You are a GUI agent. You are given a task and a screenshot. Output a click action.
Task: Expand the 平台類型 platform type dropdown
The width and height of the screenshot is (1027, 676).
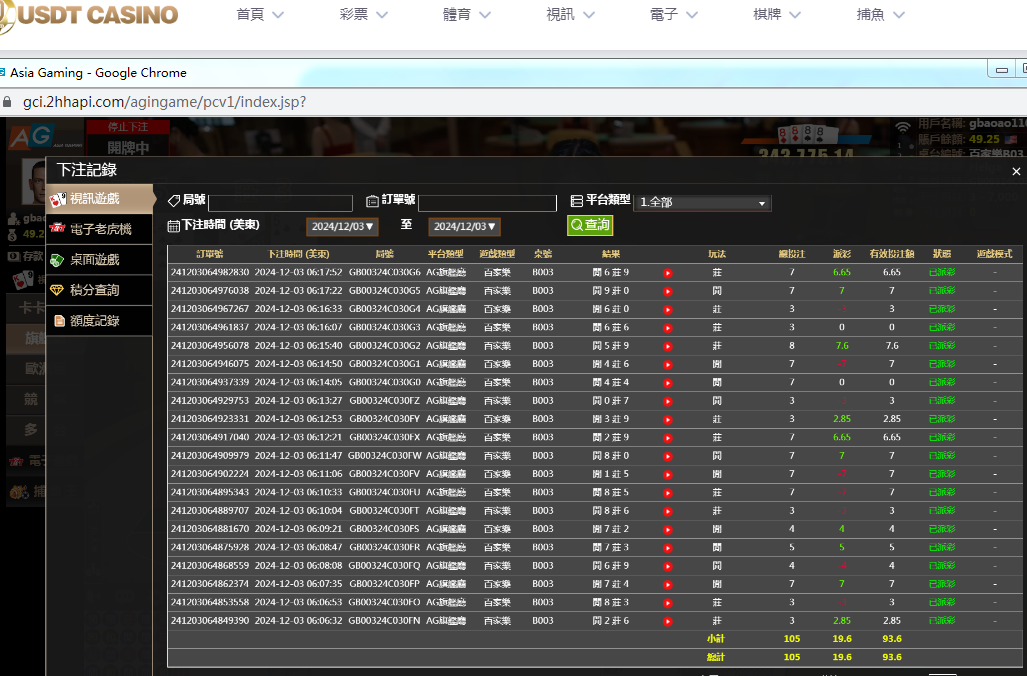click(704, 203)
